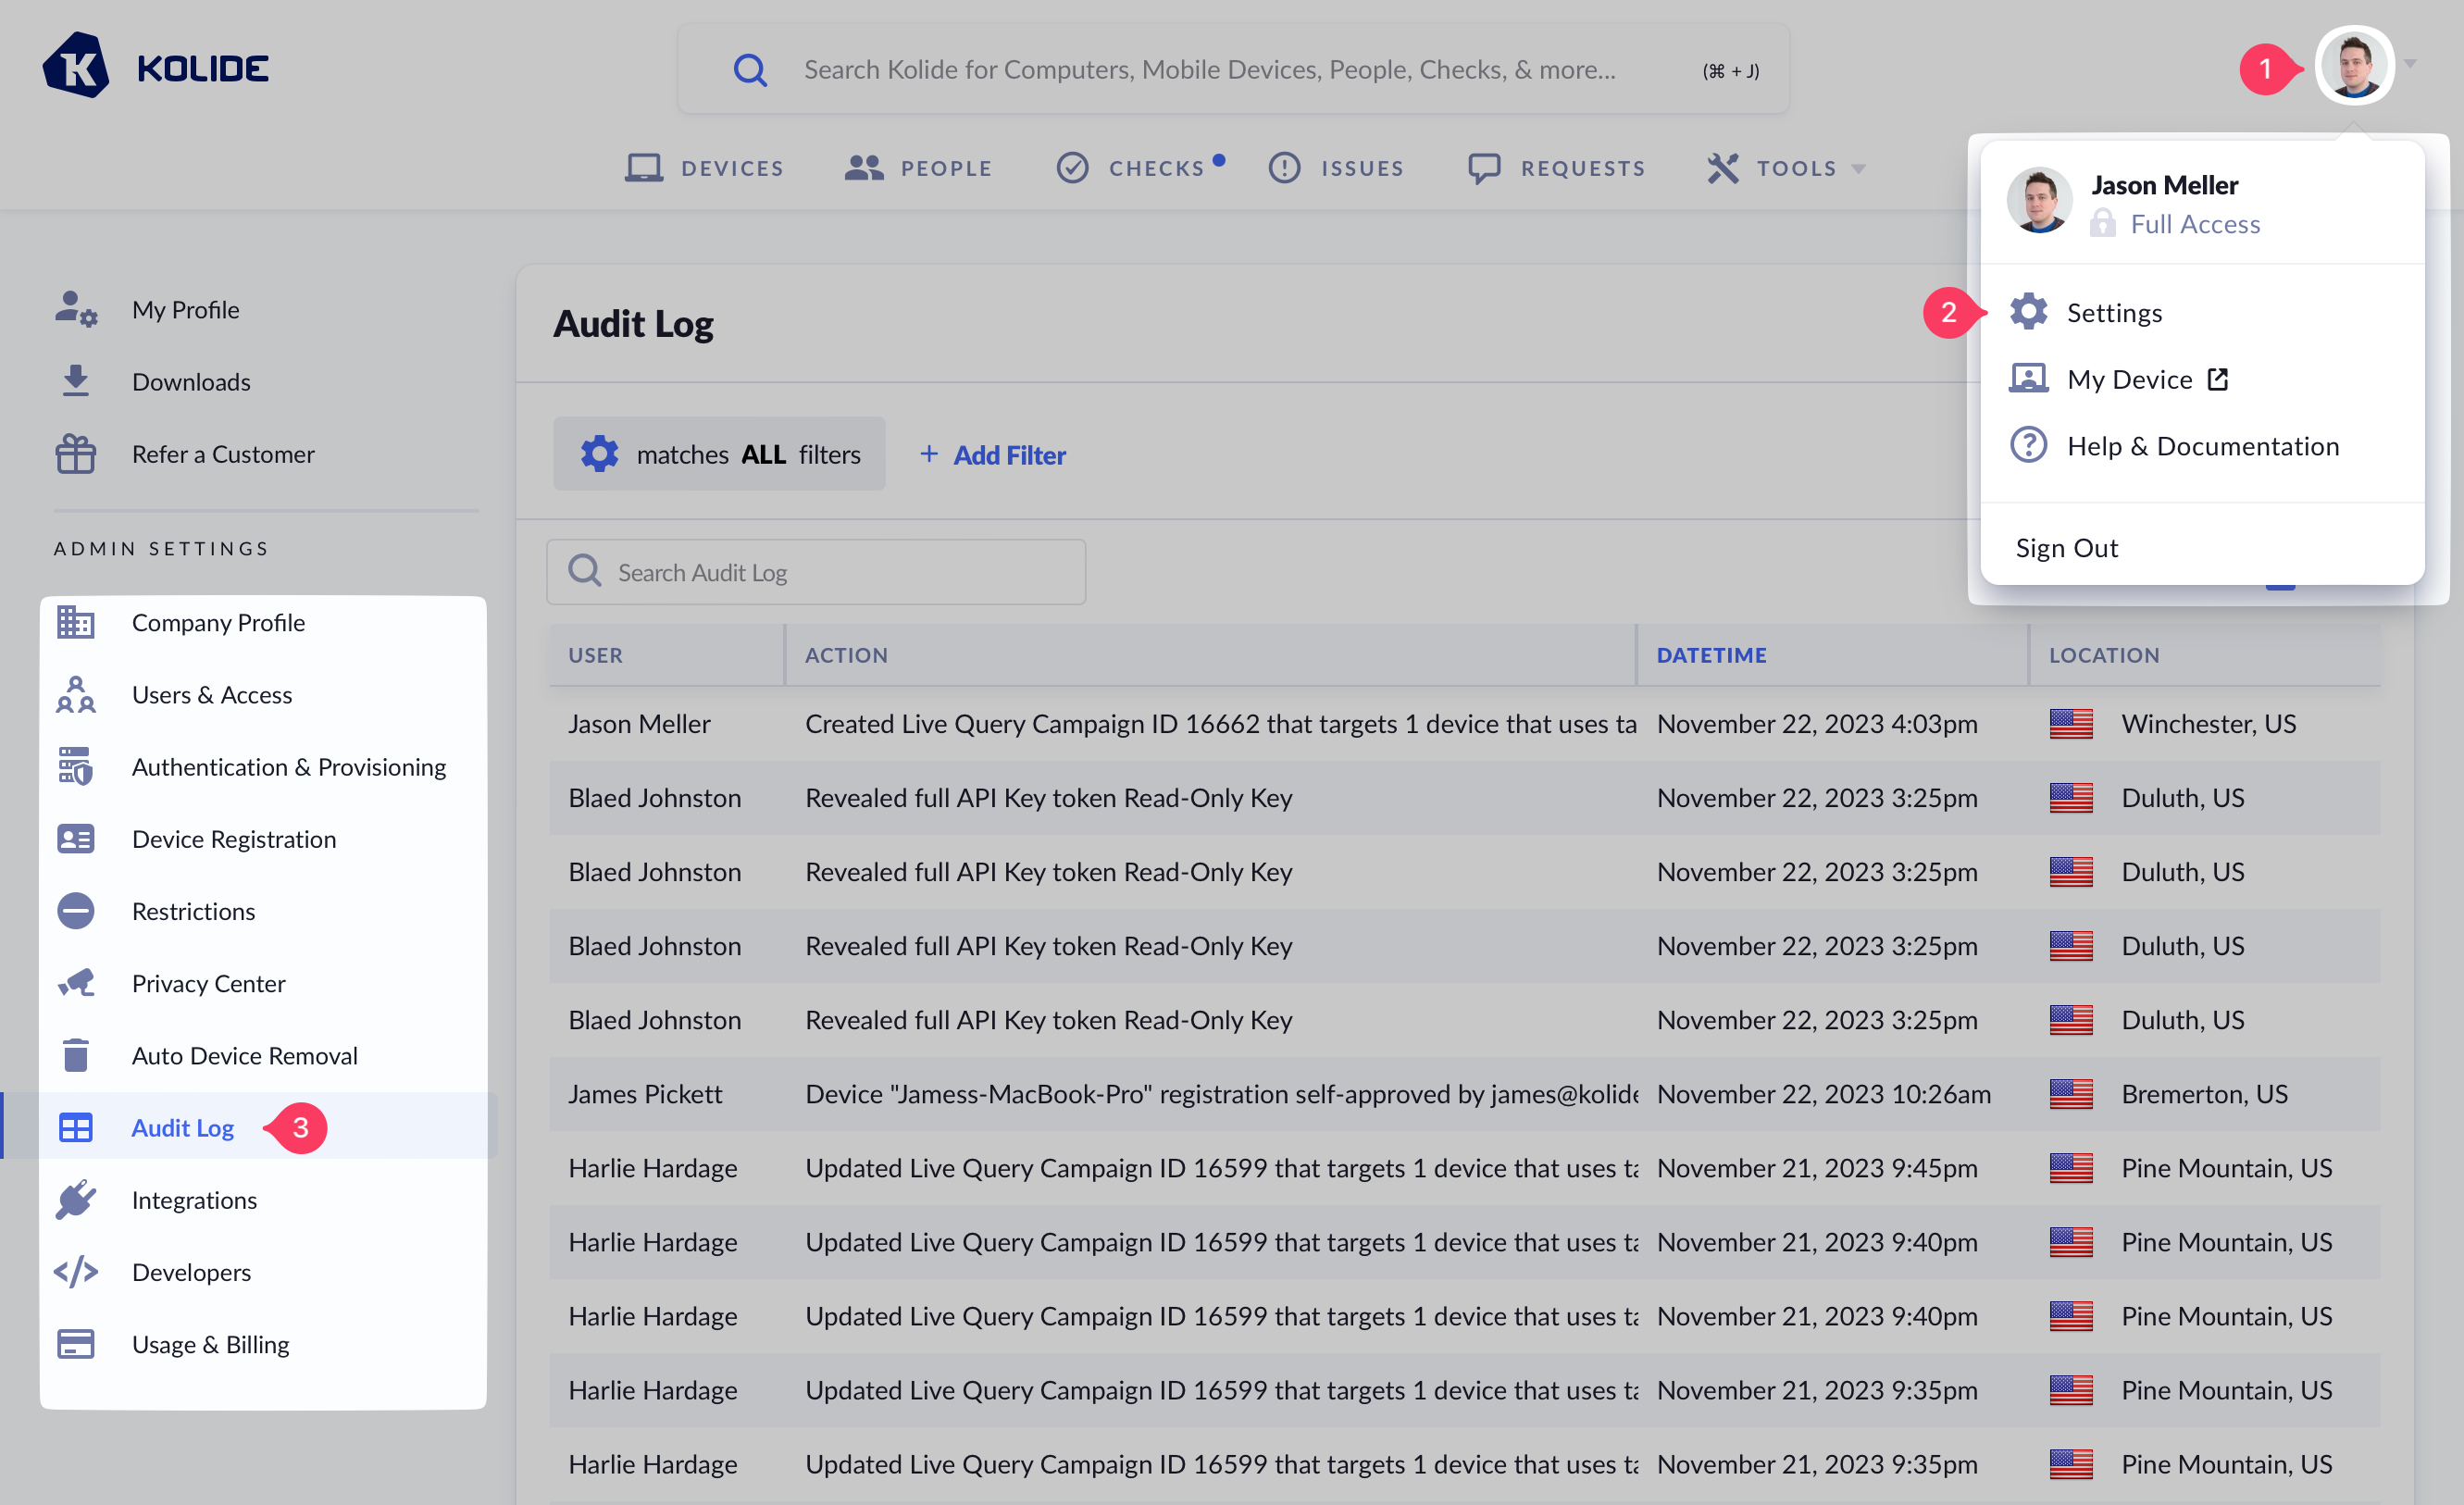
Task: Sort by the Datetime column header
Action: (x=1711, y=655)
